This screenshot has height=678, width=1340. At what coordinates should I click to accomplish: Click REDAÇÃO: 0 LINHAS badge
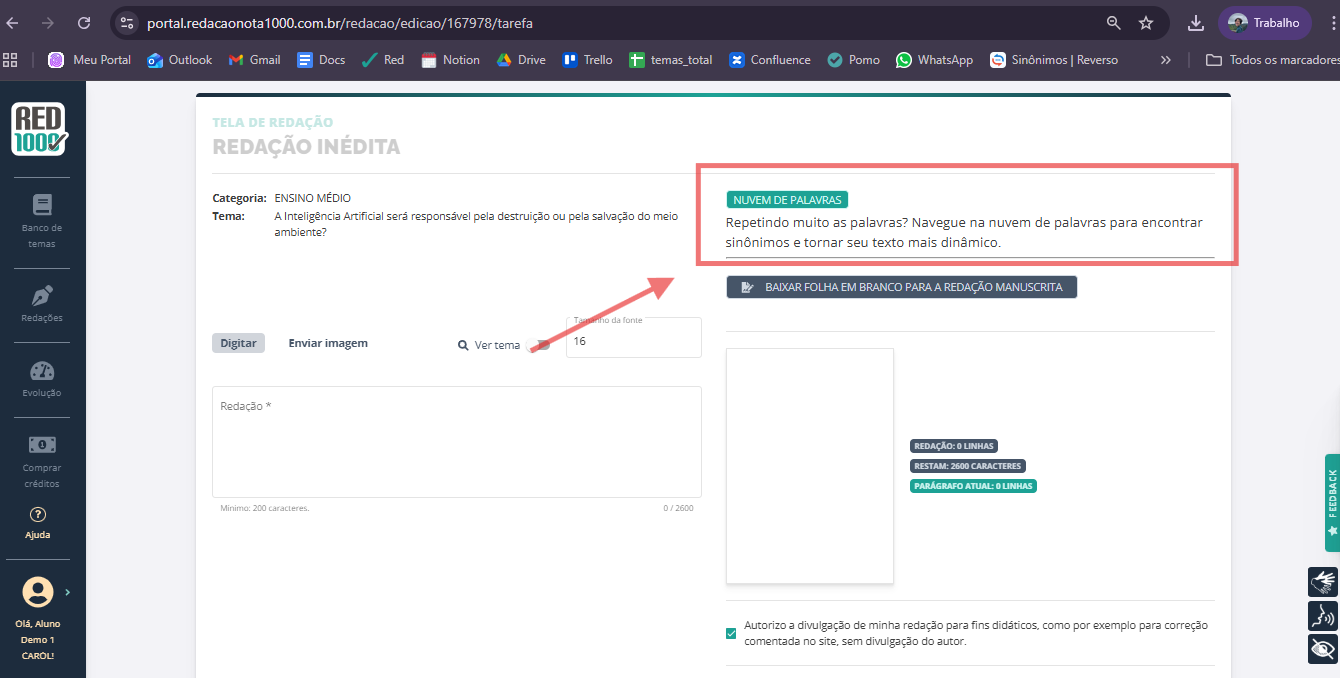pyautogui.click(x=953, y=446)
